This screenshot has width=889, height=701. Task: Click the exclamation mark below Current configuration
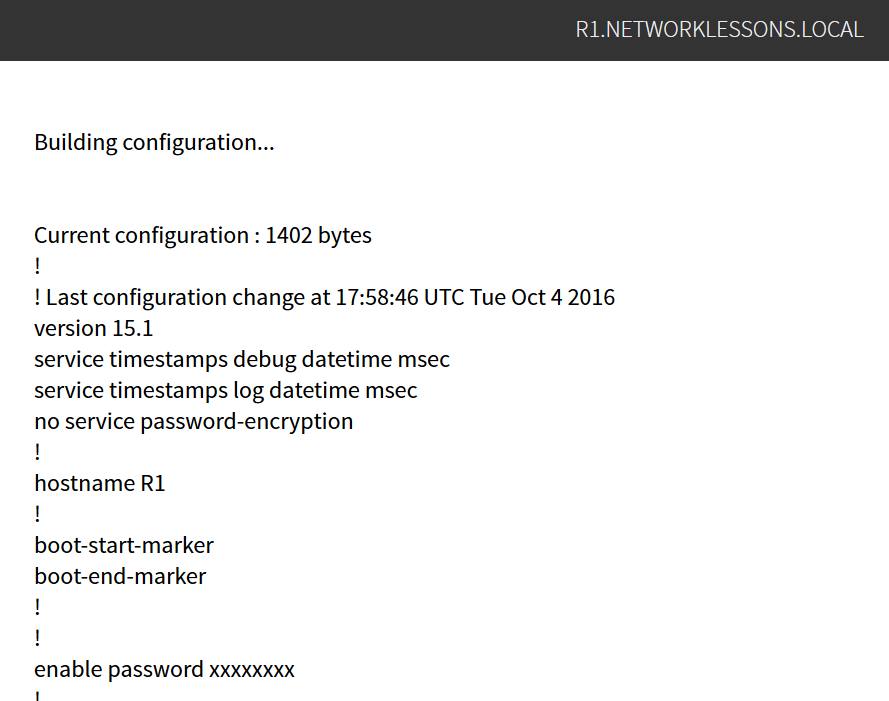[x=37, y=266]
